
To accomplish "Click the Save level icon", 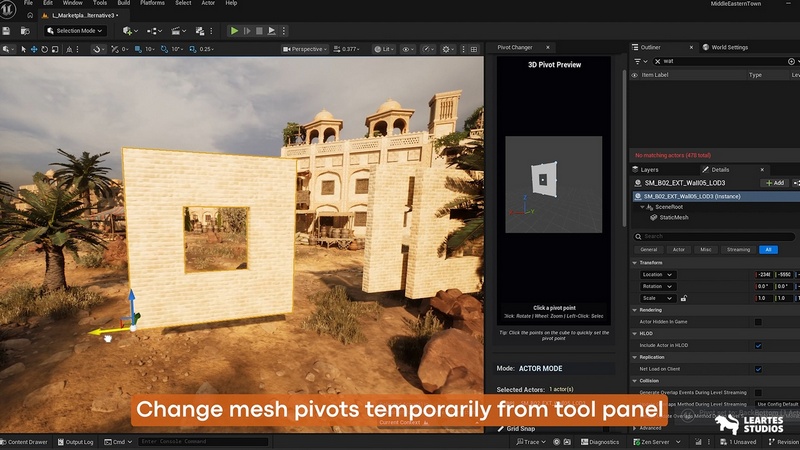I will 7,31.
